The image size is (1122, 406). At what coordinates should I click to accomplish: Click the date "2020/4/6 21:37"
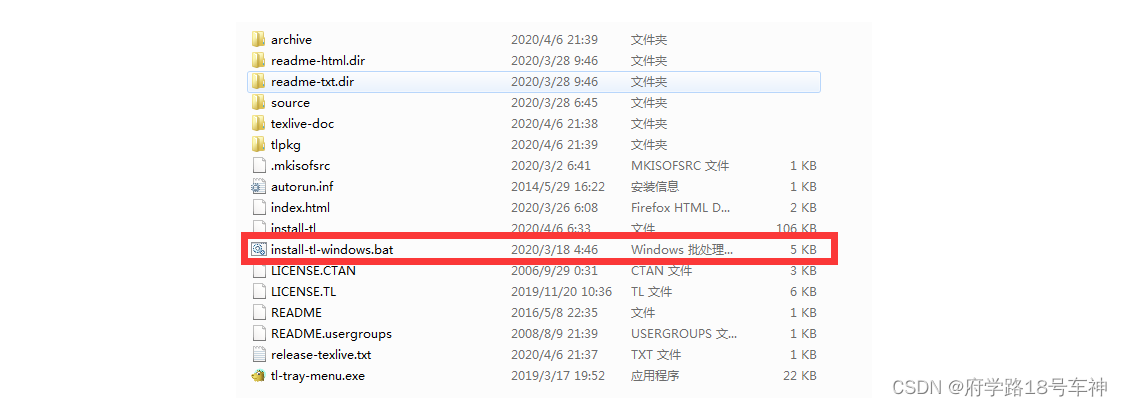pos(555,354)
